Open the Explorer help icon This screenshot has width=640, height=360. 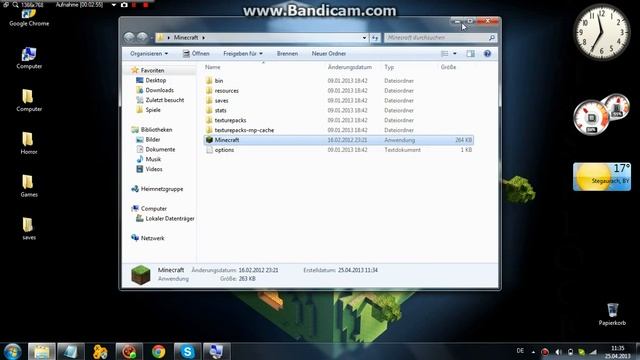pos(487,53)
